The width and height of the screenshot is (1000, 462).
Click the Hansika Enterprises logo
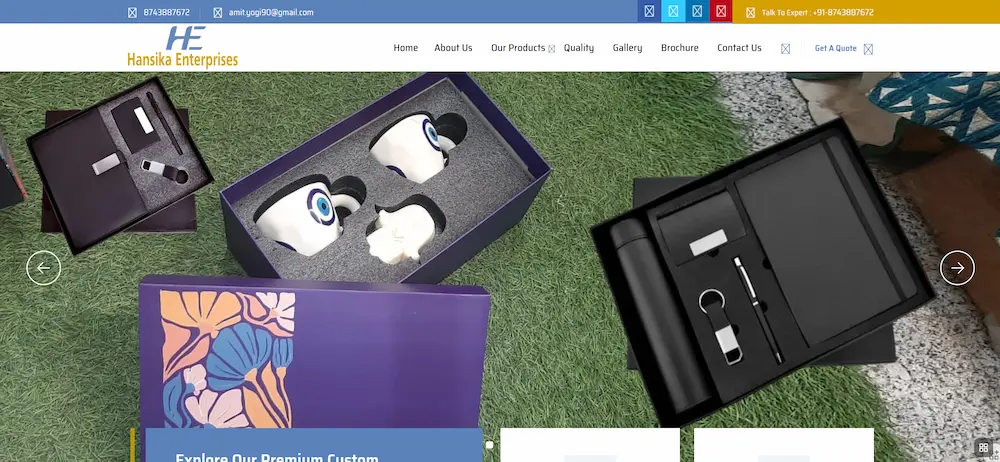(x=182, y=47)
